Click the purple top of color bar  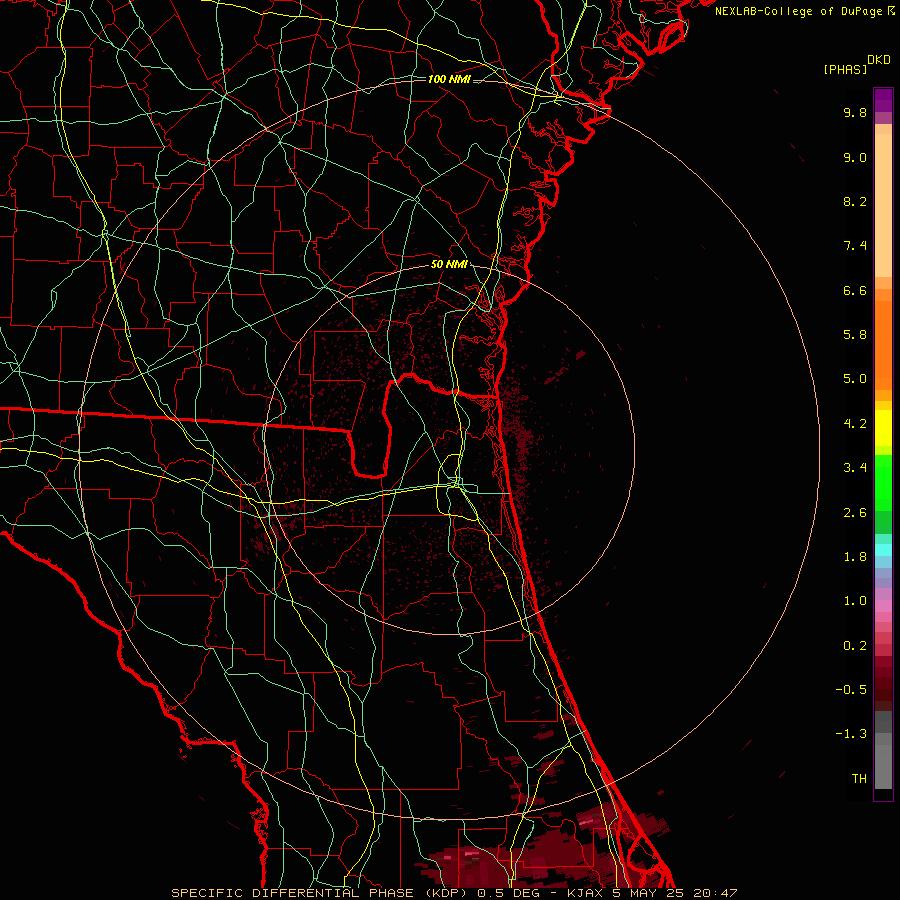click(883, 100)
